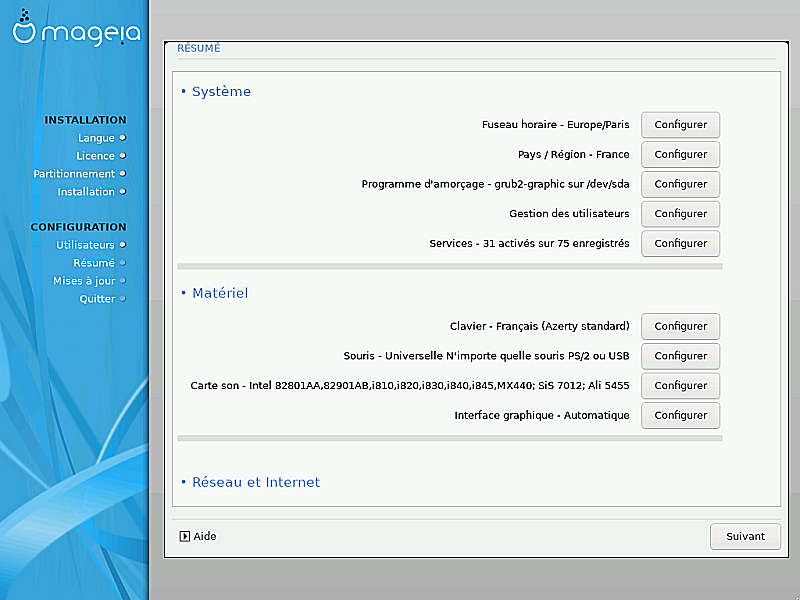Select the Utilisateurs step in sidebar
This screenshot has height=600, width=800.
pos(85,245)
